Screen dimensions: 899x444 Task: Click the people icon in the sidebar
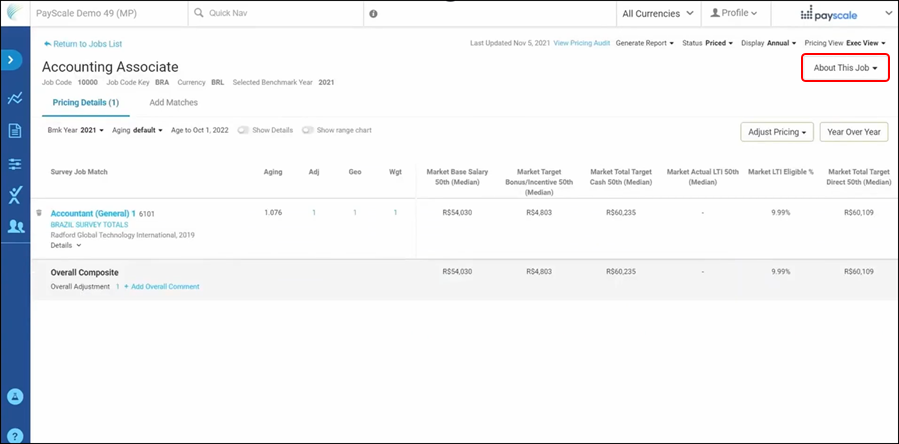pyautogui.click(x=15, y=226)
